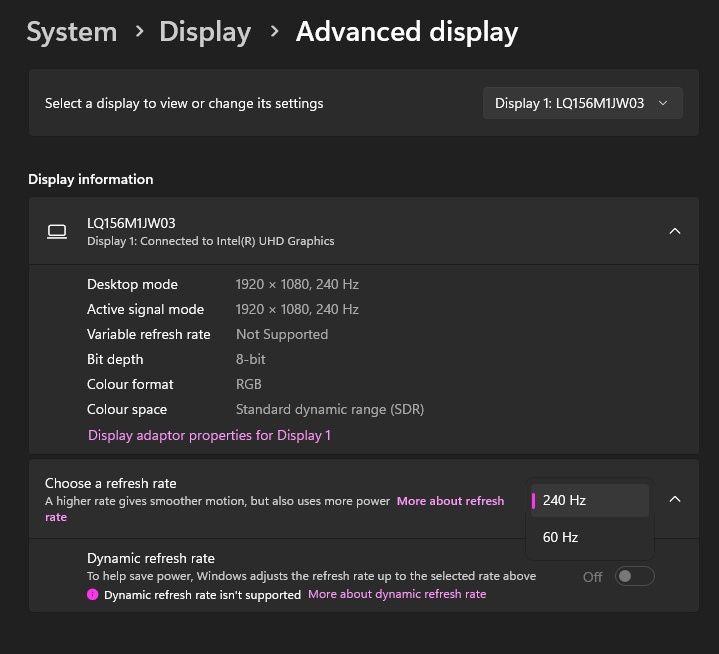
Task: Click the Colour space SDR value
Action: 330,409
